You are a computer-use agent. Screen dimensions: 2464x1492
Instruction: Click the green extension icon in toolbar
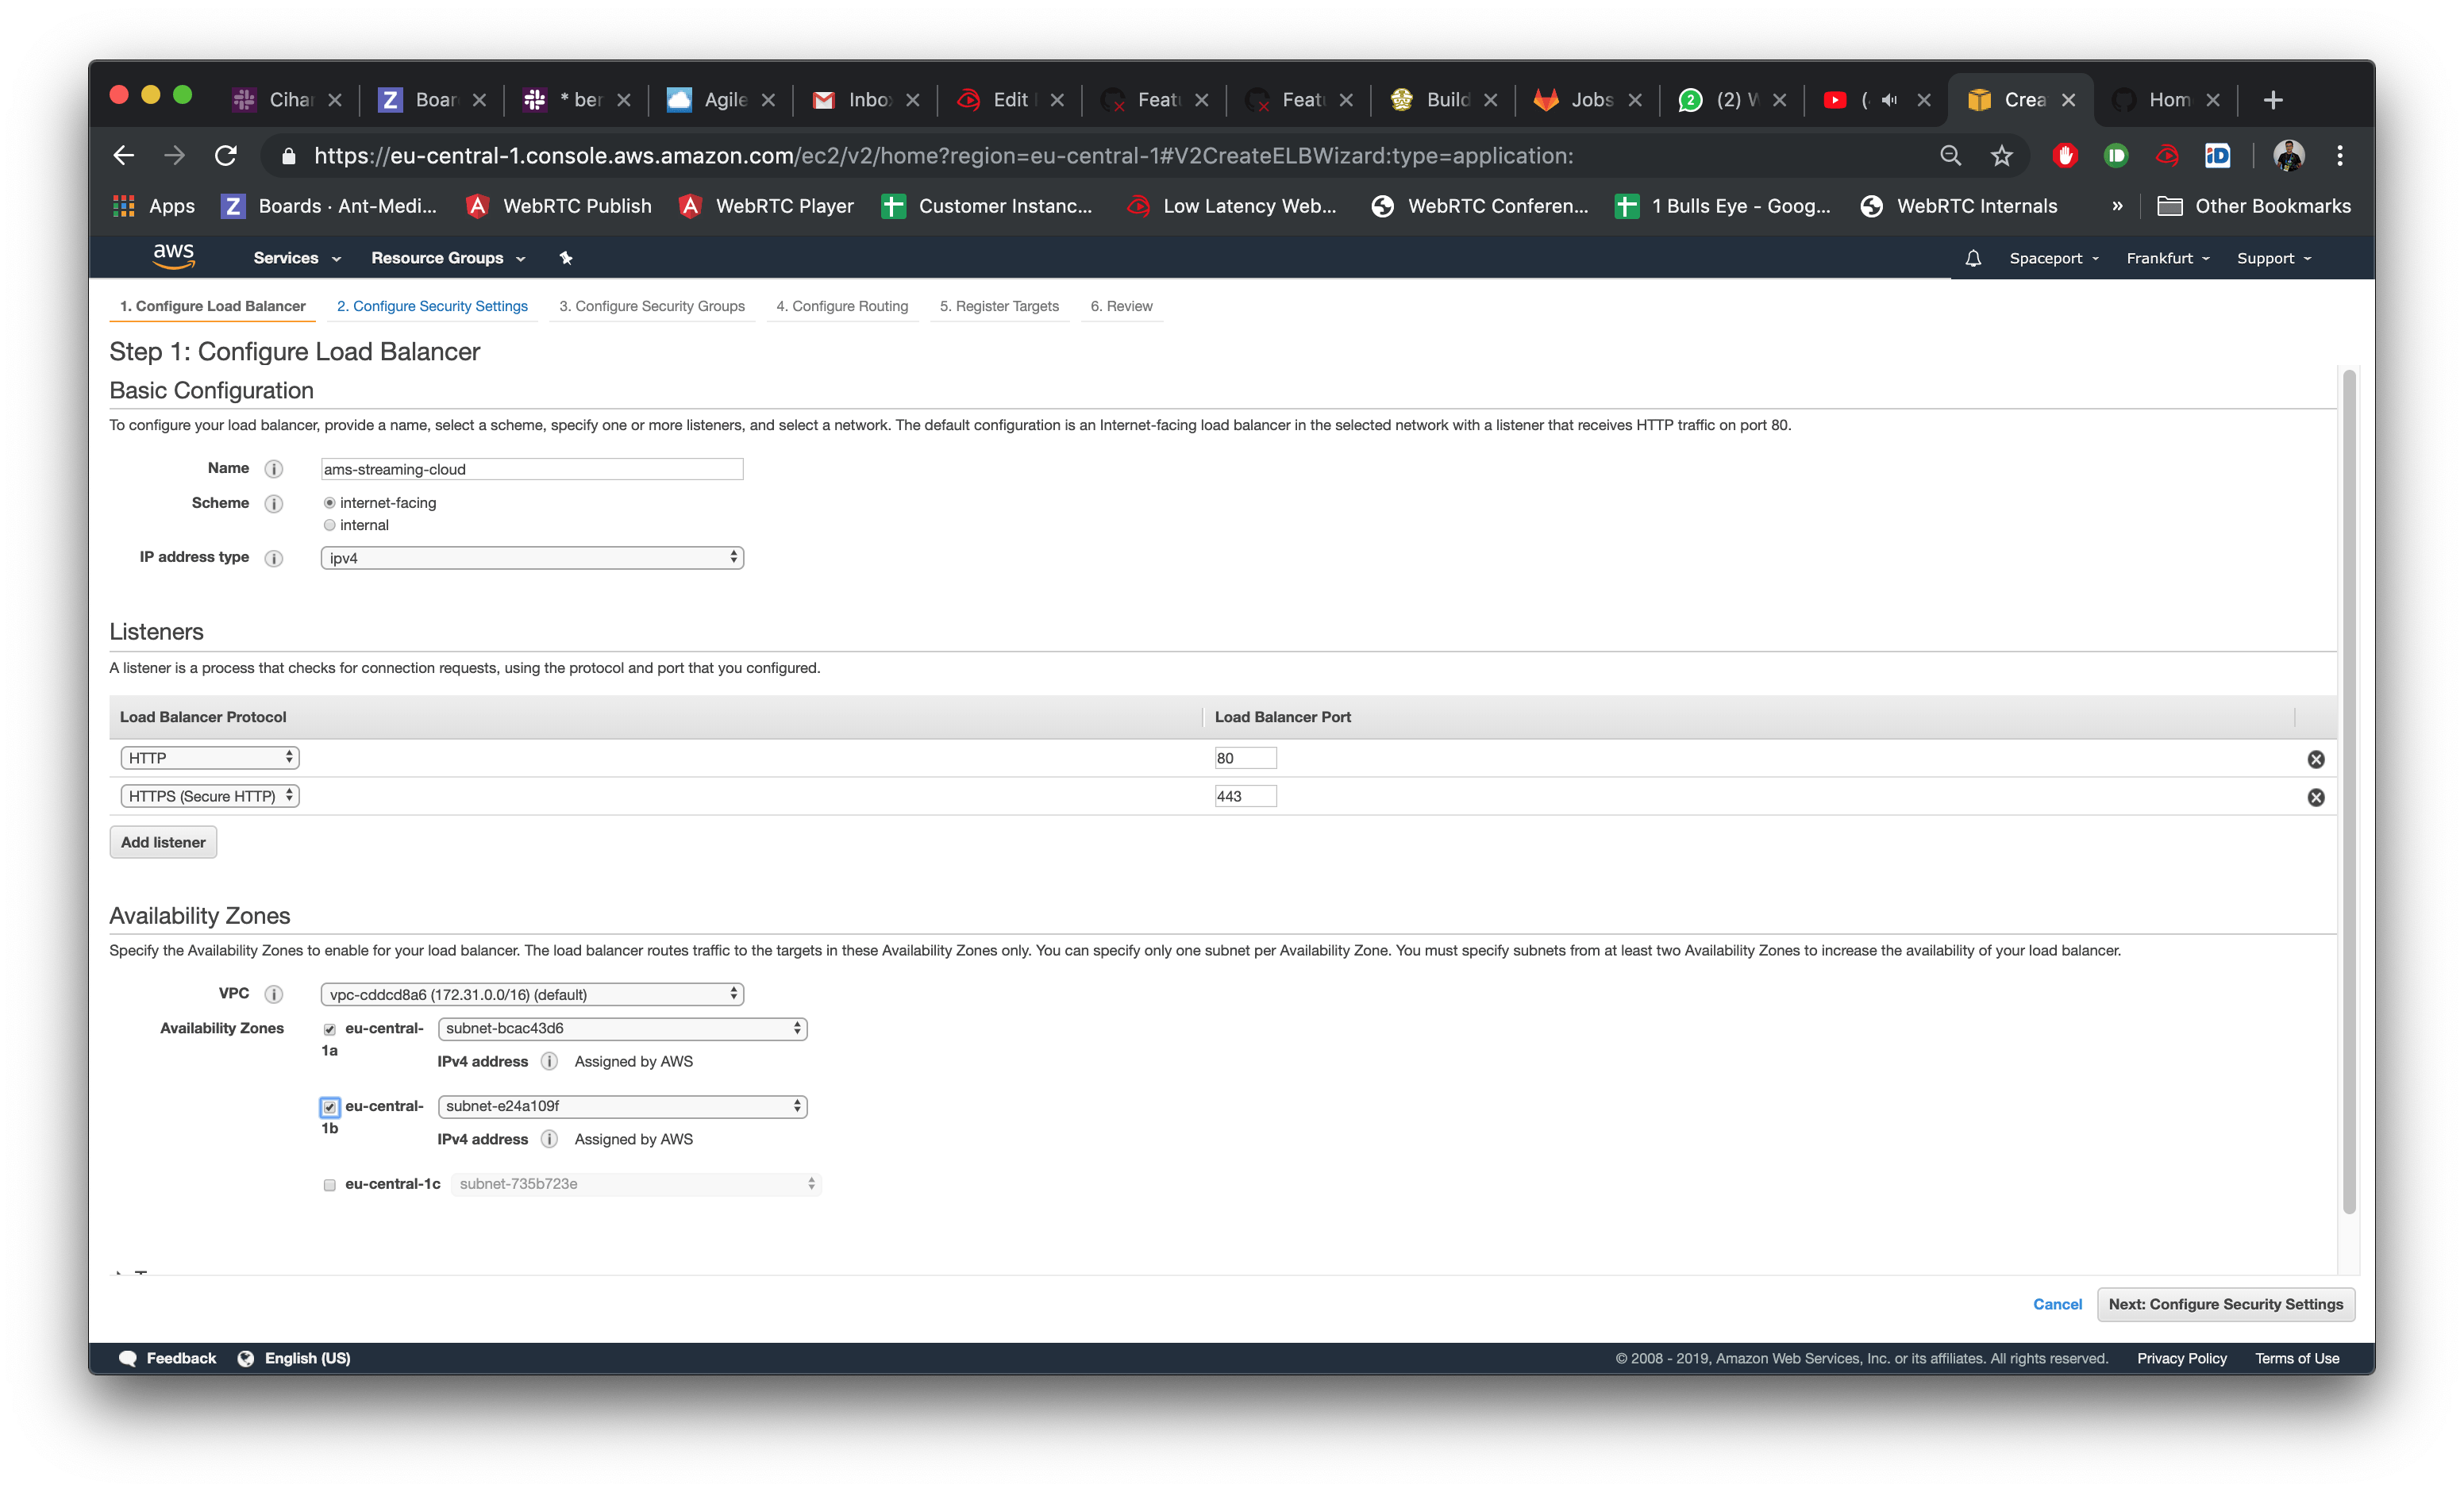click(2115, 155)
